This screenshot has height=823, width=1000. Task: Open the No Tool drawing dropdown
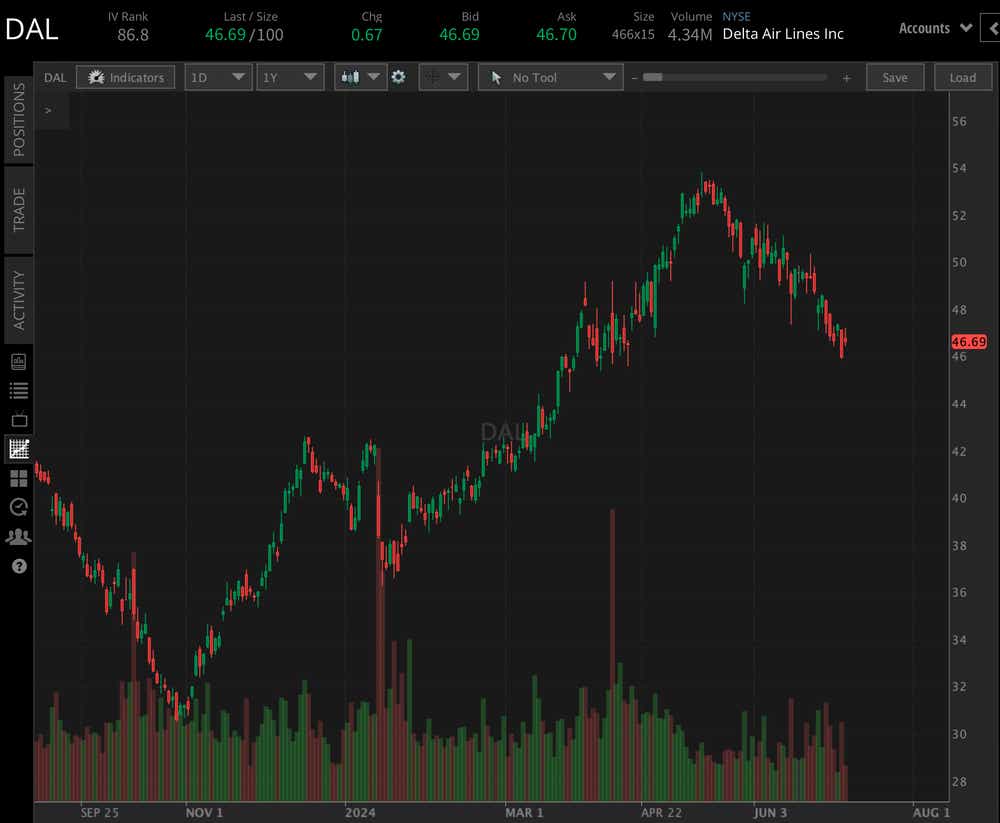550,77
